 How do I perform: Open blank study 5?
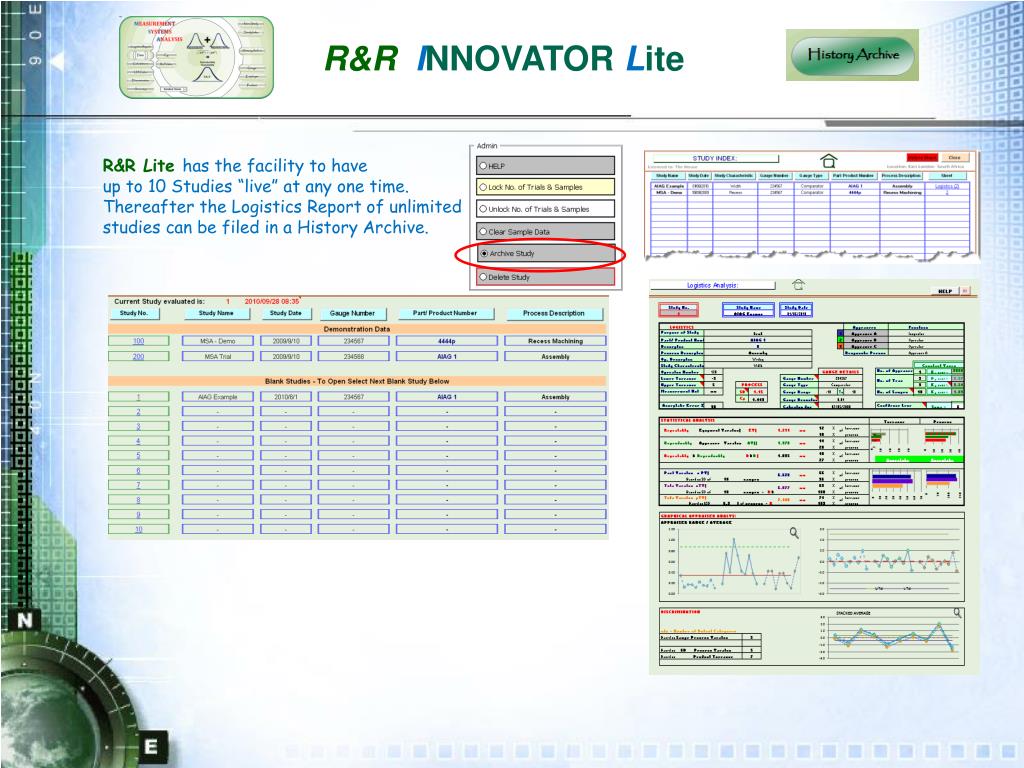point(138,456)
